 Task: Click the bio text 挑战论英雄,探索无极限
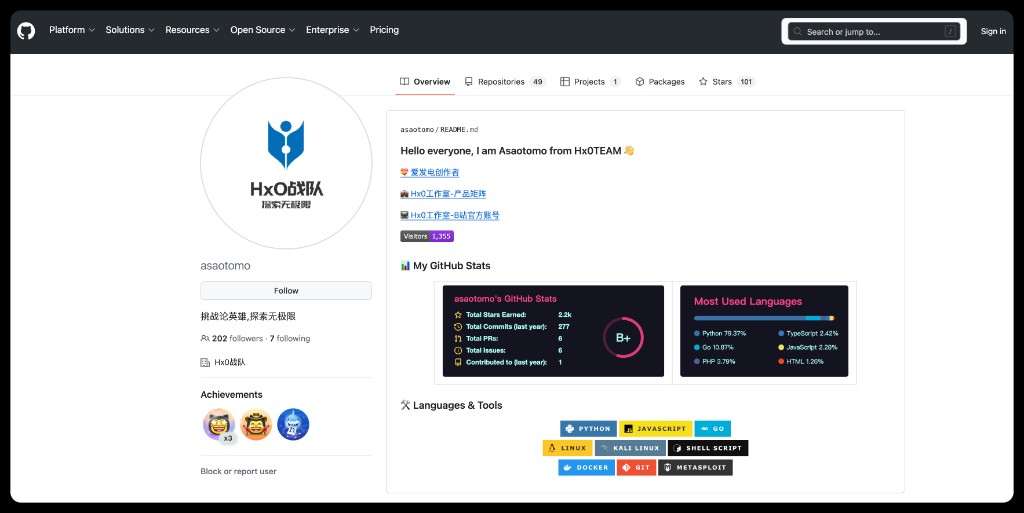click(248, 316)
